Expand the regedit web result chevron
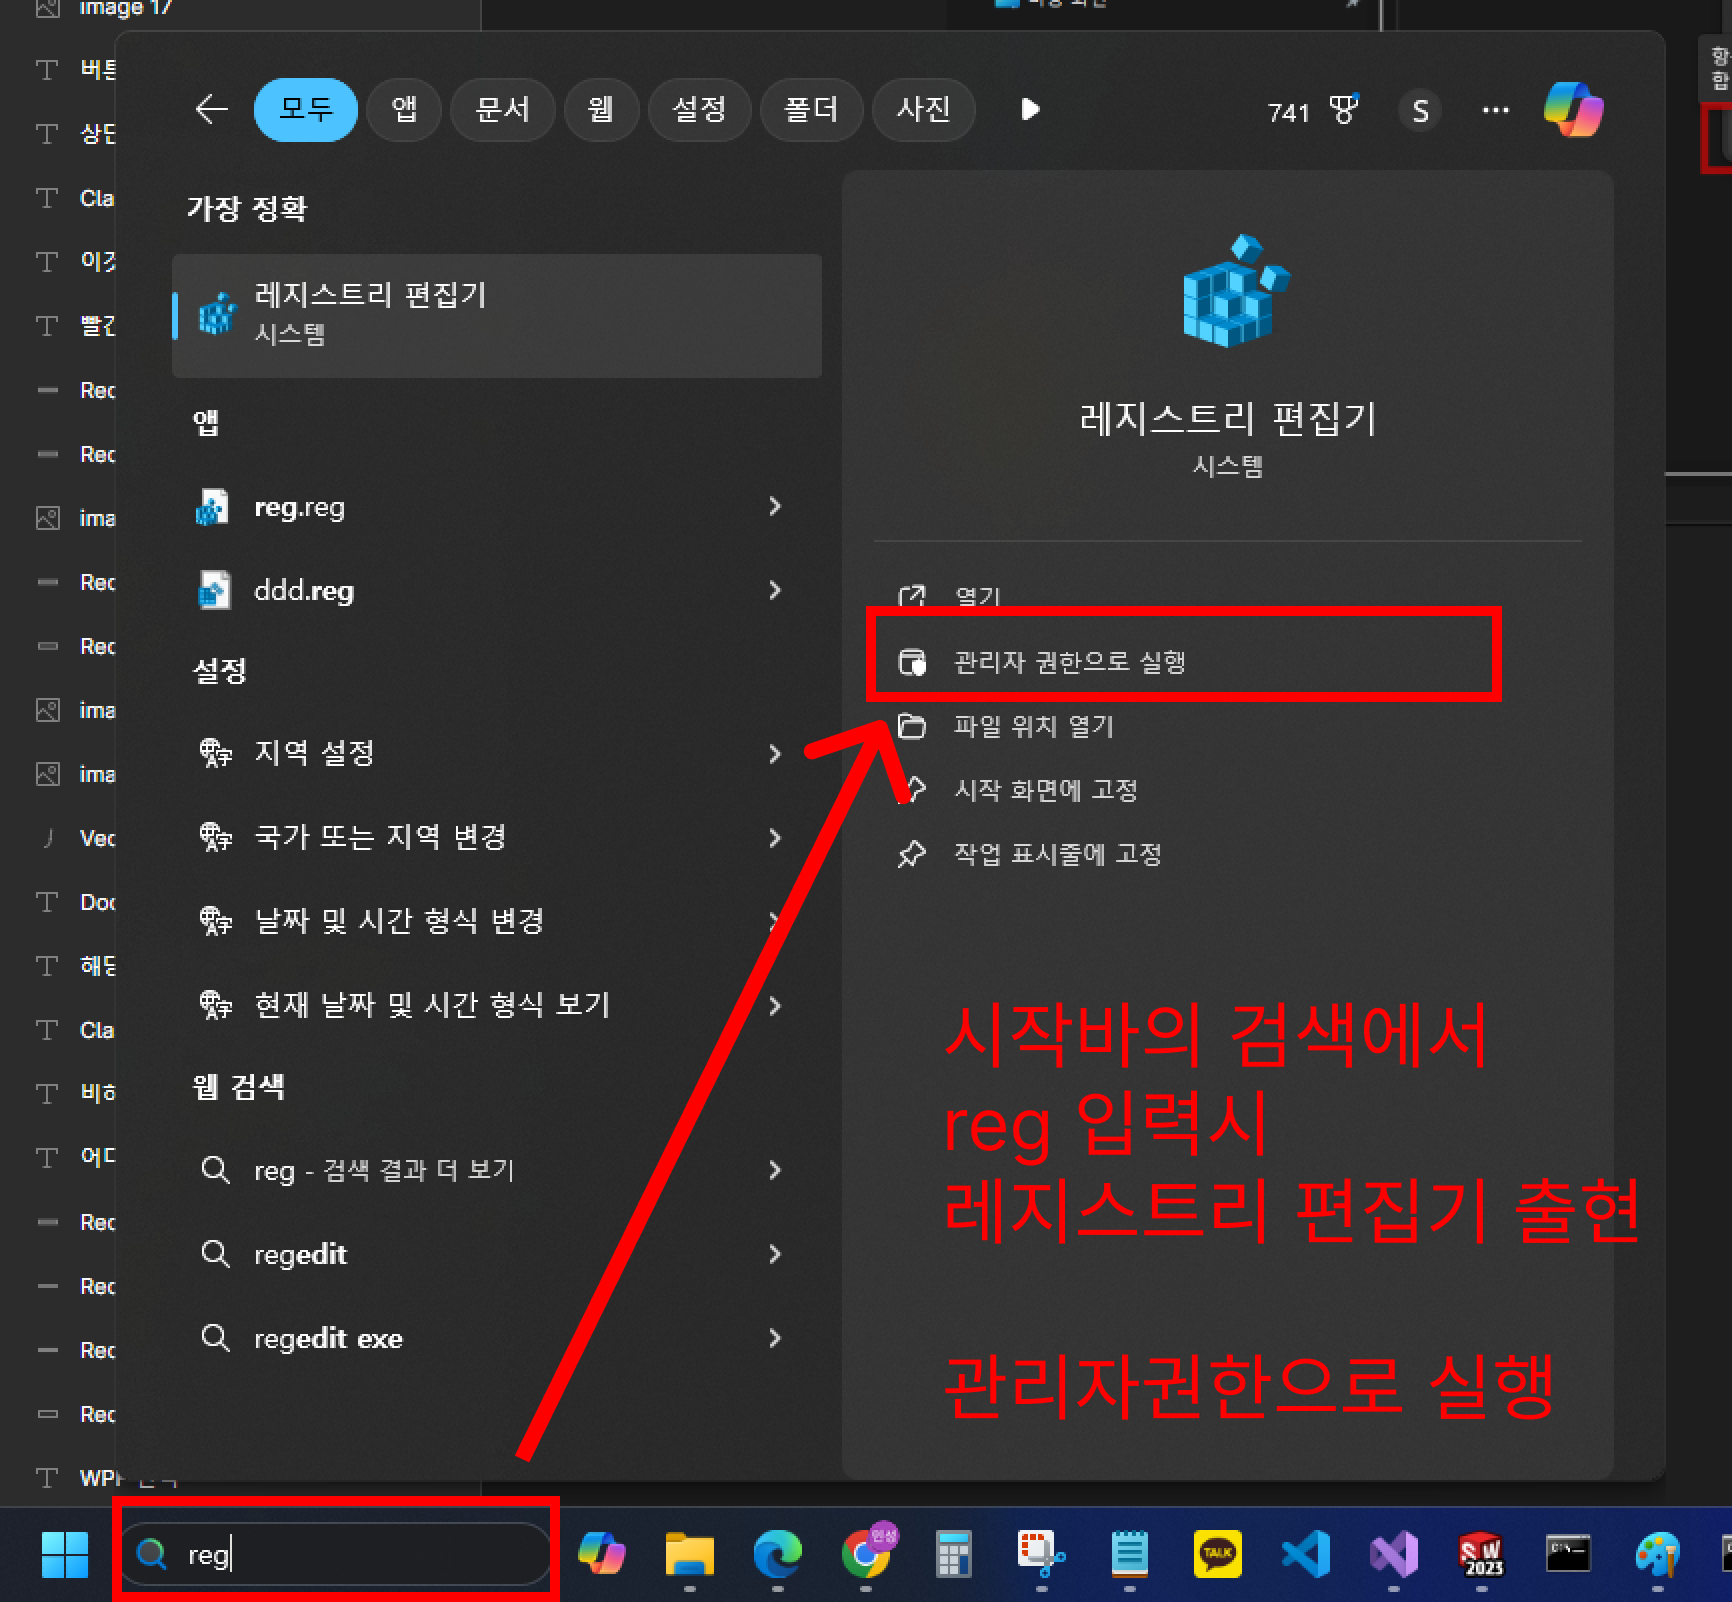The height and width of the screenshot is (1602, 1732). (775, 1254)
